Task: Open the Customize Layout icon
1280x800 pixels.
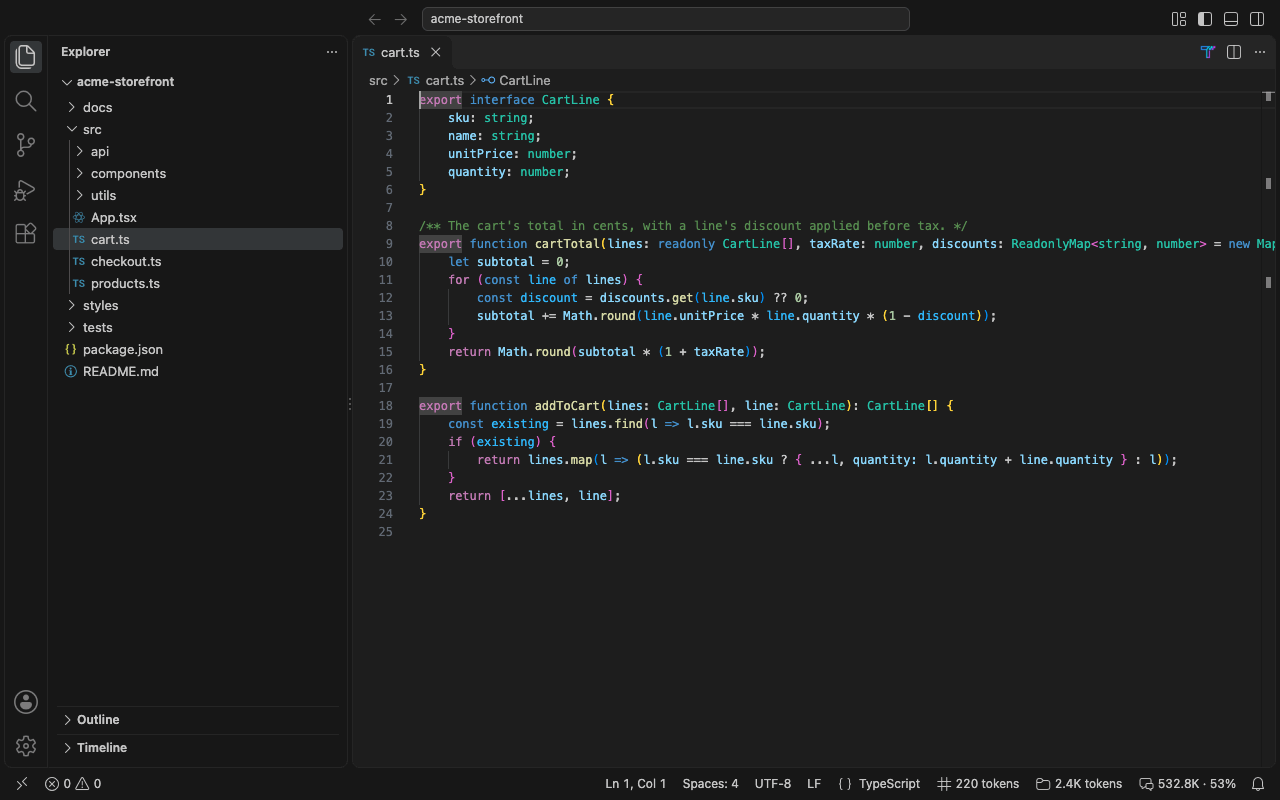Action: coord(1179,19)
